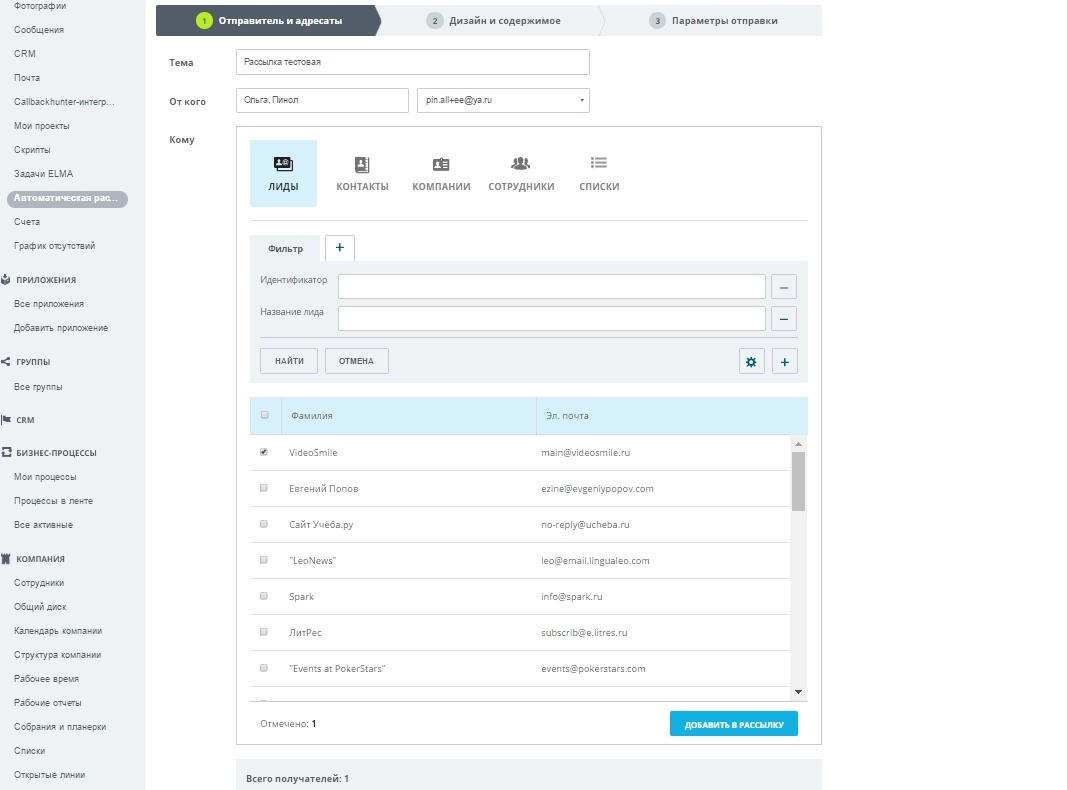Image resolution: width=1067 pixels, height=790 pixels.
Task: Remove the Название лида filter with minus
Action: click(x=784, y=319)
